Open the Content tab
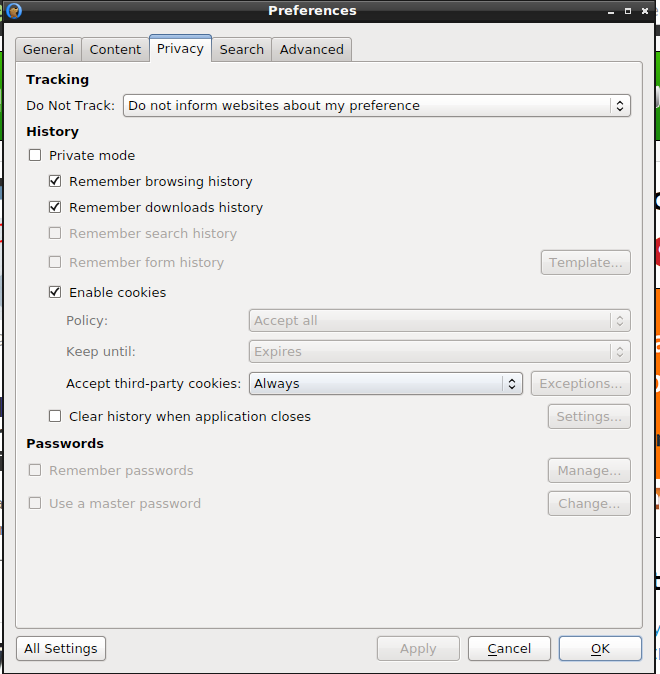 point(115,49)
